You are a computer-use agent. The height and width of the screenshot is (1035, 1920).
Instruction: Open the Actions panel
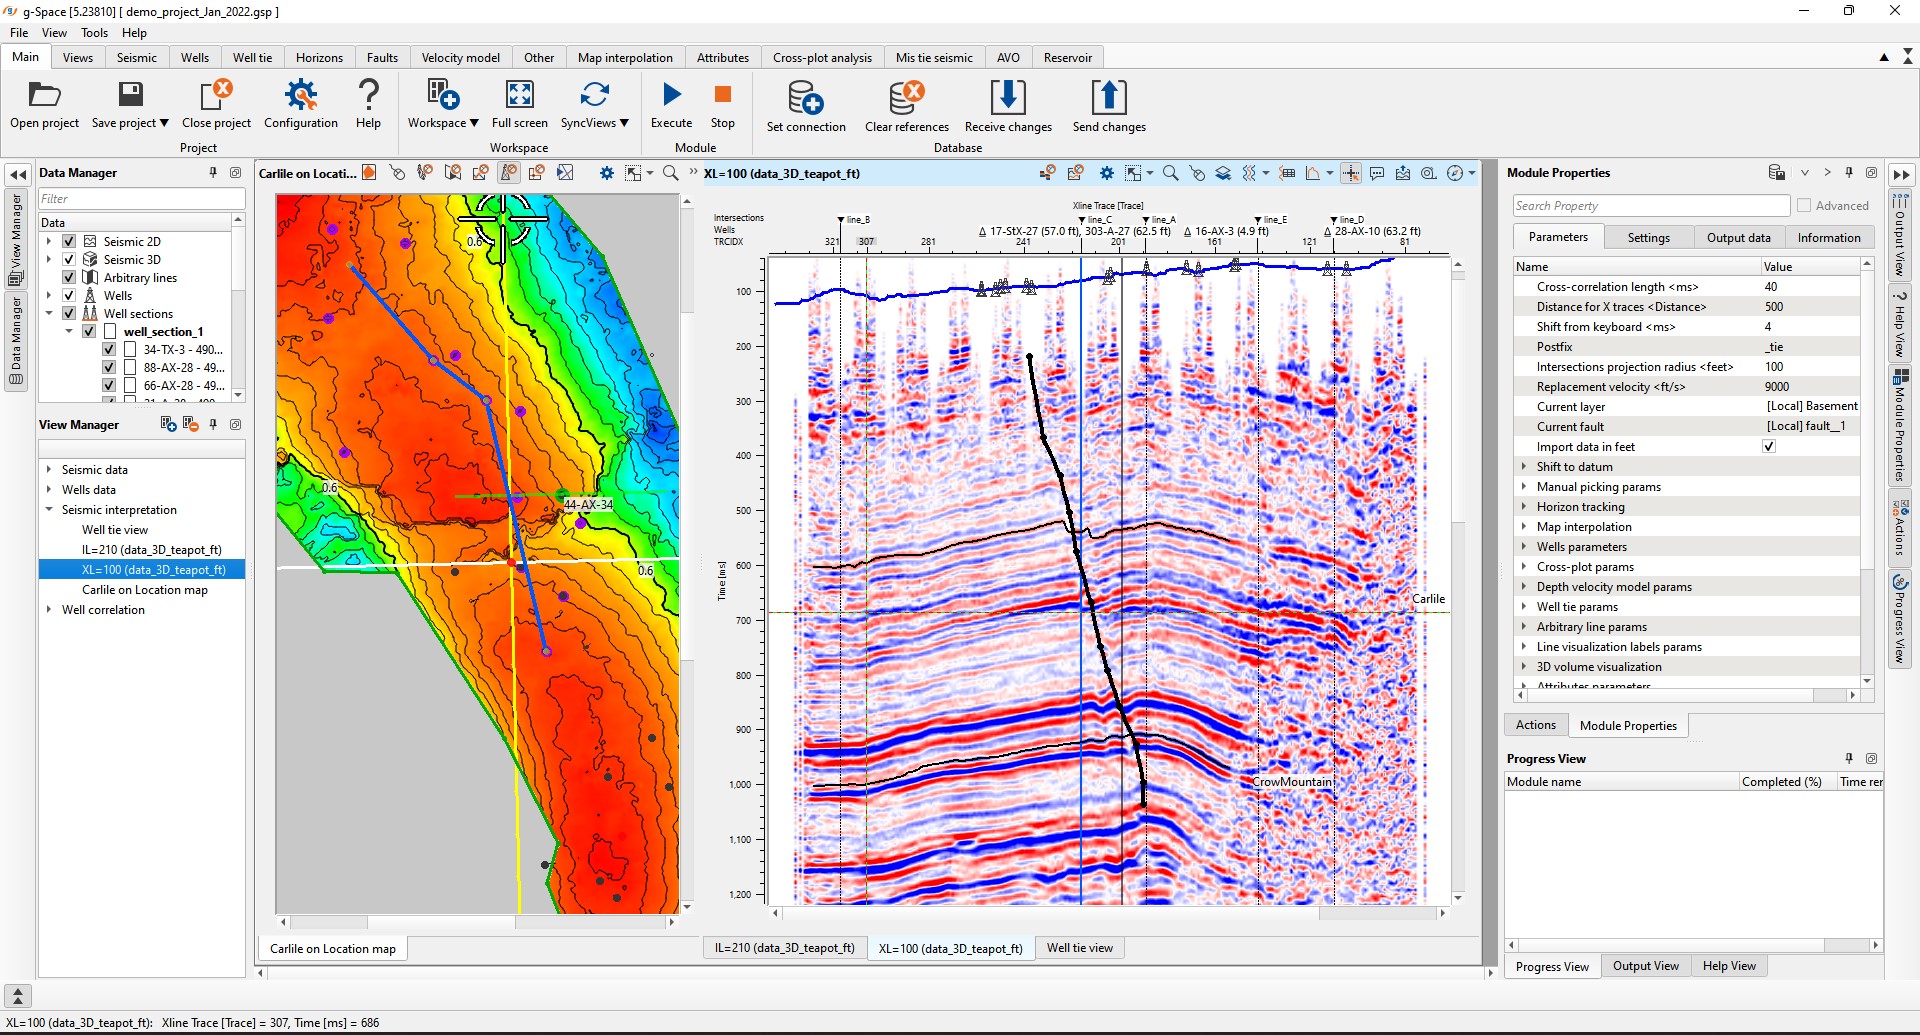tap(1535, 725)
